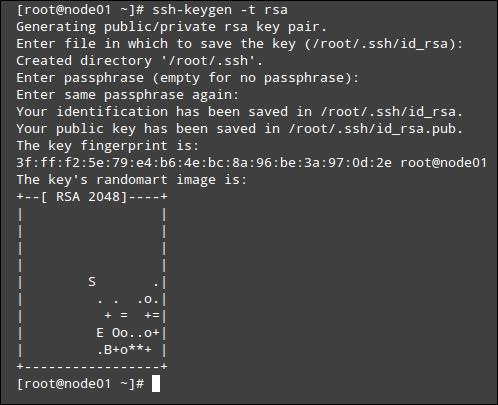Click the Generating public/private rsa key pair line
This screenshot has width=498, height=405.
click(x=171, y=27)
